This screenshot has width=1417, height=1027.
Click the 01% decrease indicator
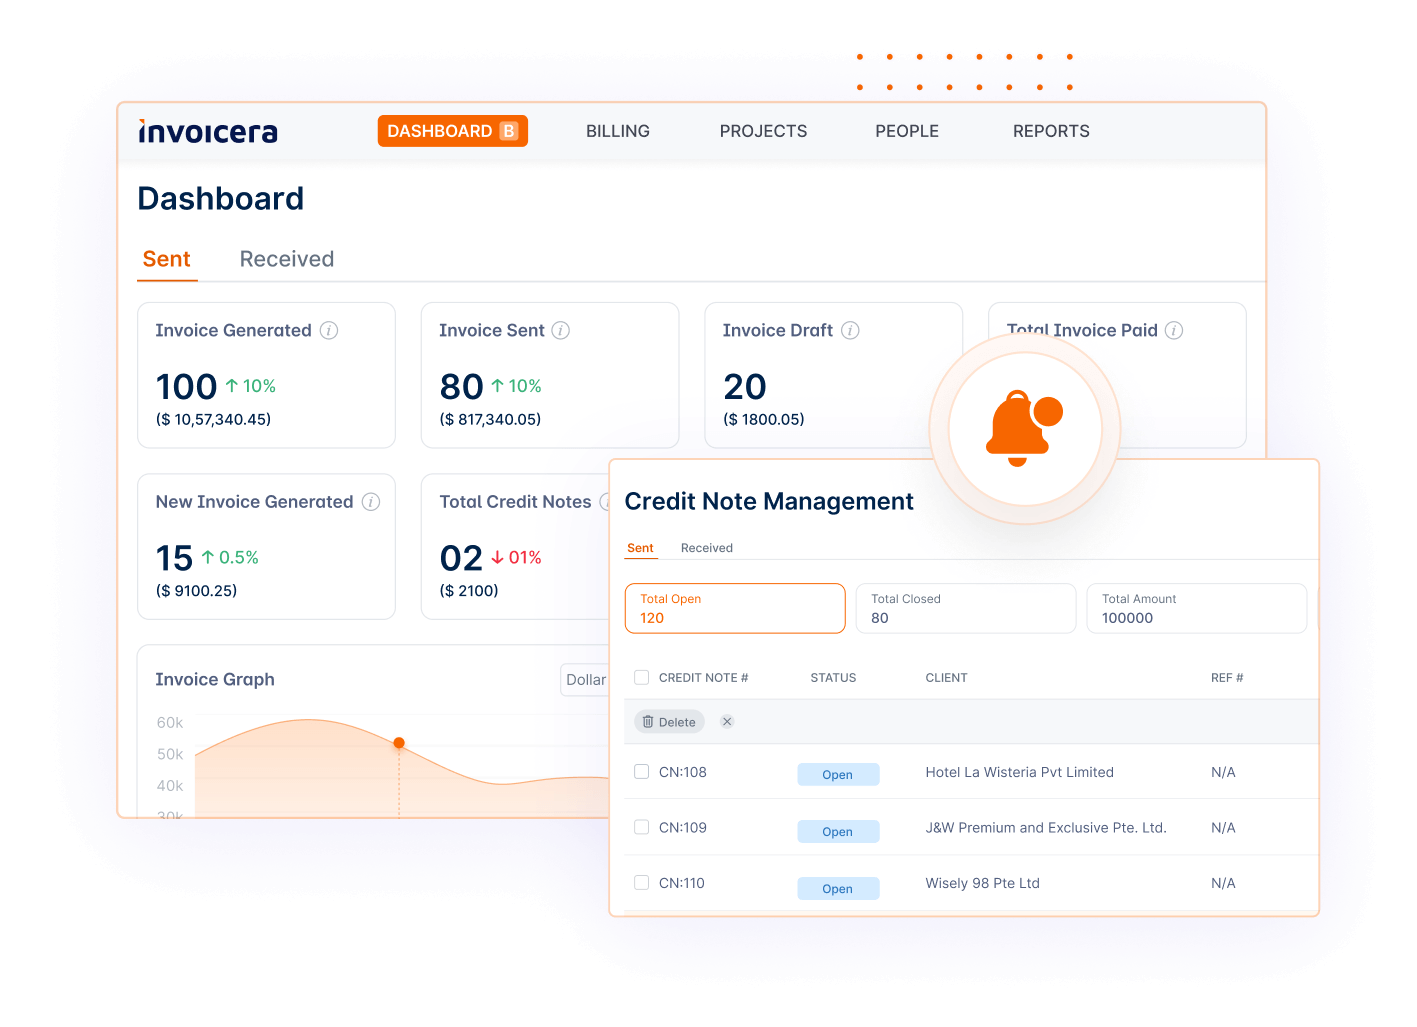(516, 557)
